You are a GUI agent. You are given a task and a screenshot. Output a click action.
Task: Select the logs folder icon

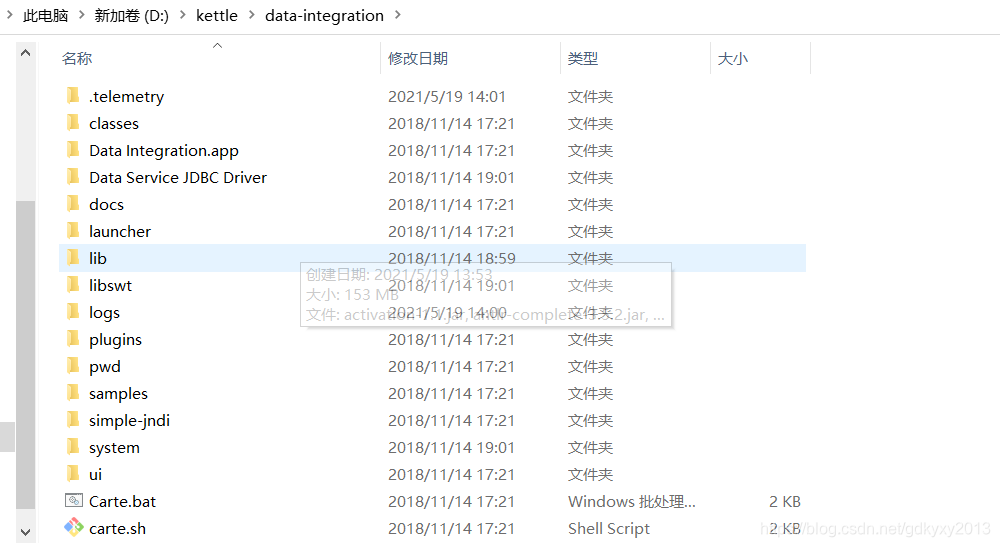(73, 312)
